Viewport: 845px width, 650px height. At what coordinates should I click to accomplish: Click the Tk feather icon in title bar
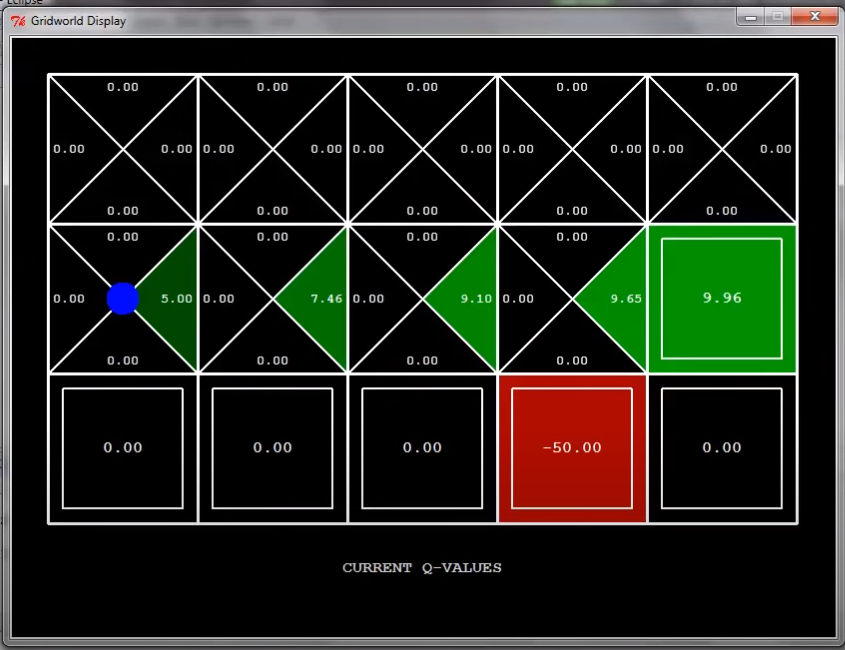[17, 20]
